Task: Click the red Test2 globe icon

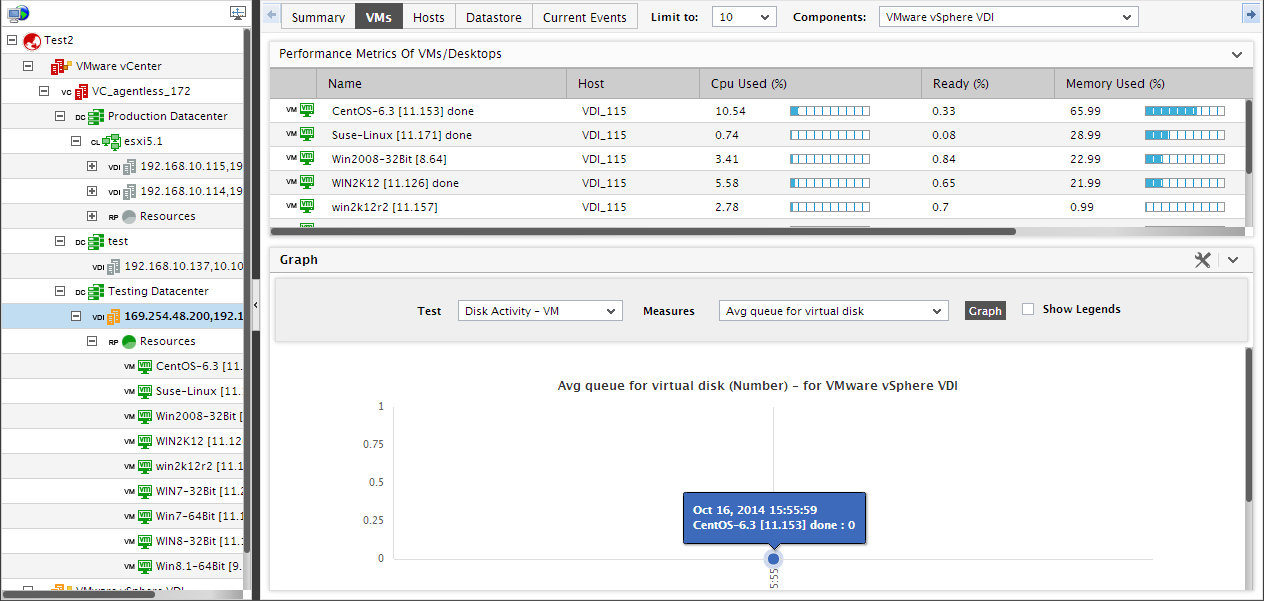Action: (x=31, y=41)
